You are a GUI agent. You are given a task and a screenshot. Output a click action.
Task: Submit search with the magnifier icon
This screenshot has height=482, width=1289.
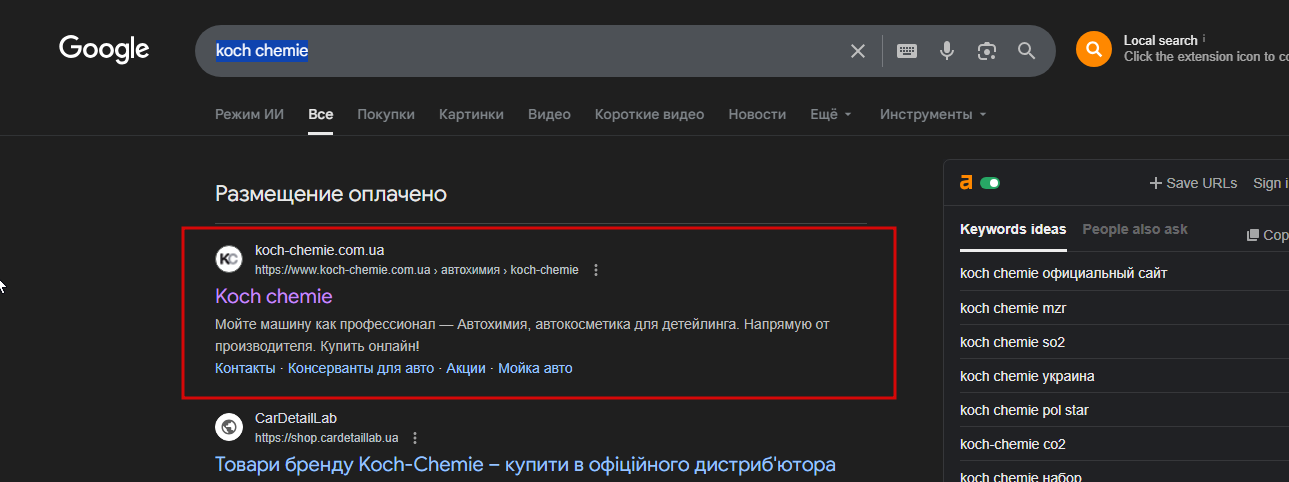coord(1027,51)
